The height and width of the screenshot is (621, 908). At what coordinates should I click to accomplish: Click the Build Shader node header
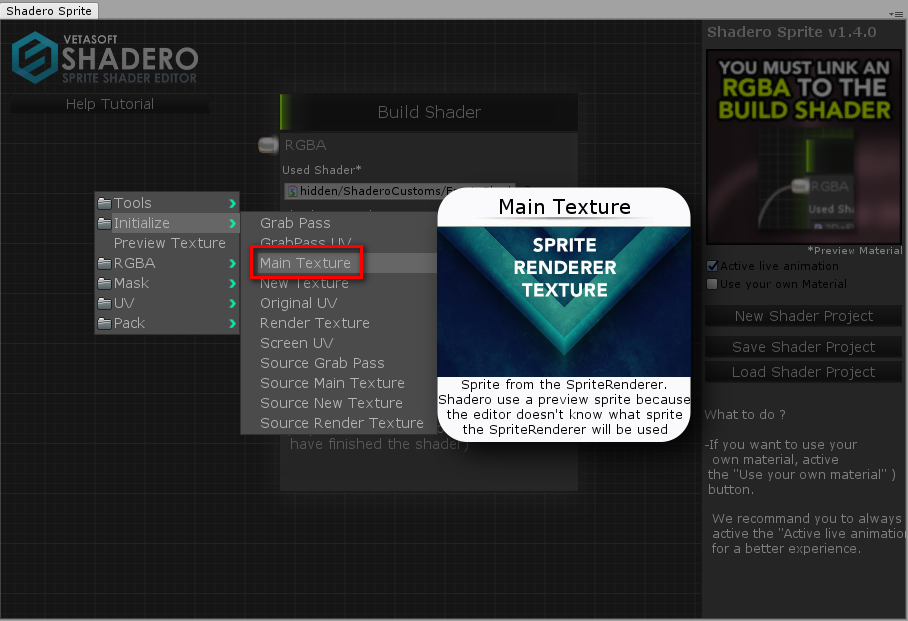tap(429, 112)
